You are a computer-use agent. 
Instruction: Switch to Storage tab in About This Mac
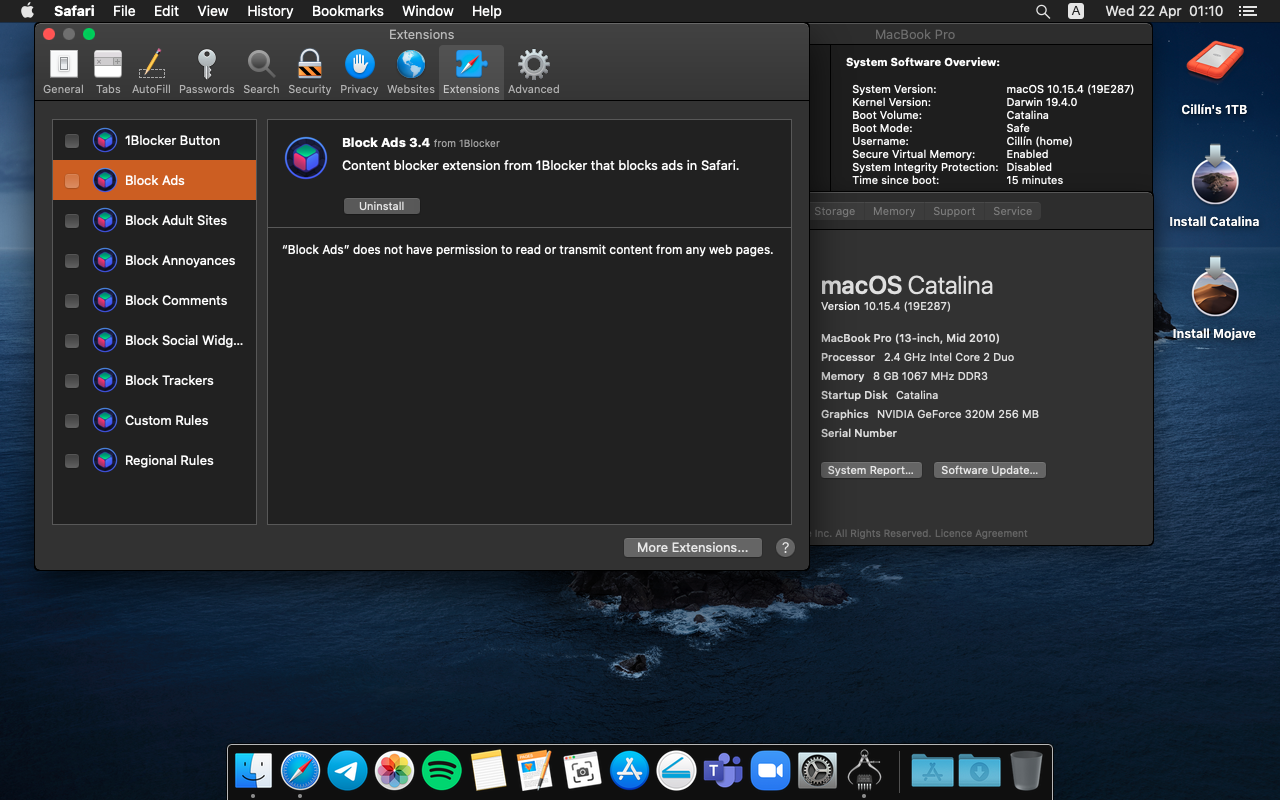click(x=834, y=211)
